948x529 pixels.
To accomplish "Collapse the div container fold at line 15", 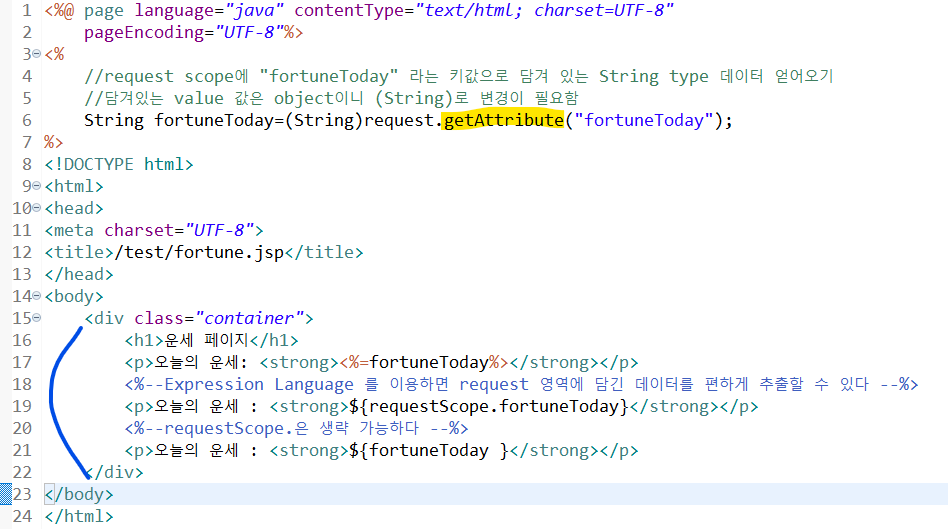I will pos(36,317).
